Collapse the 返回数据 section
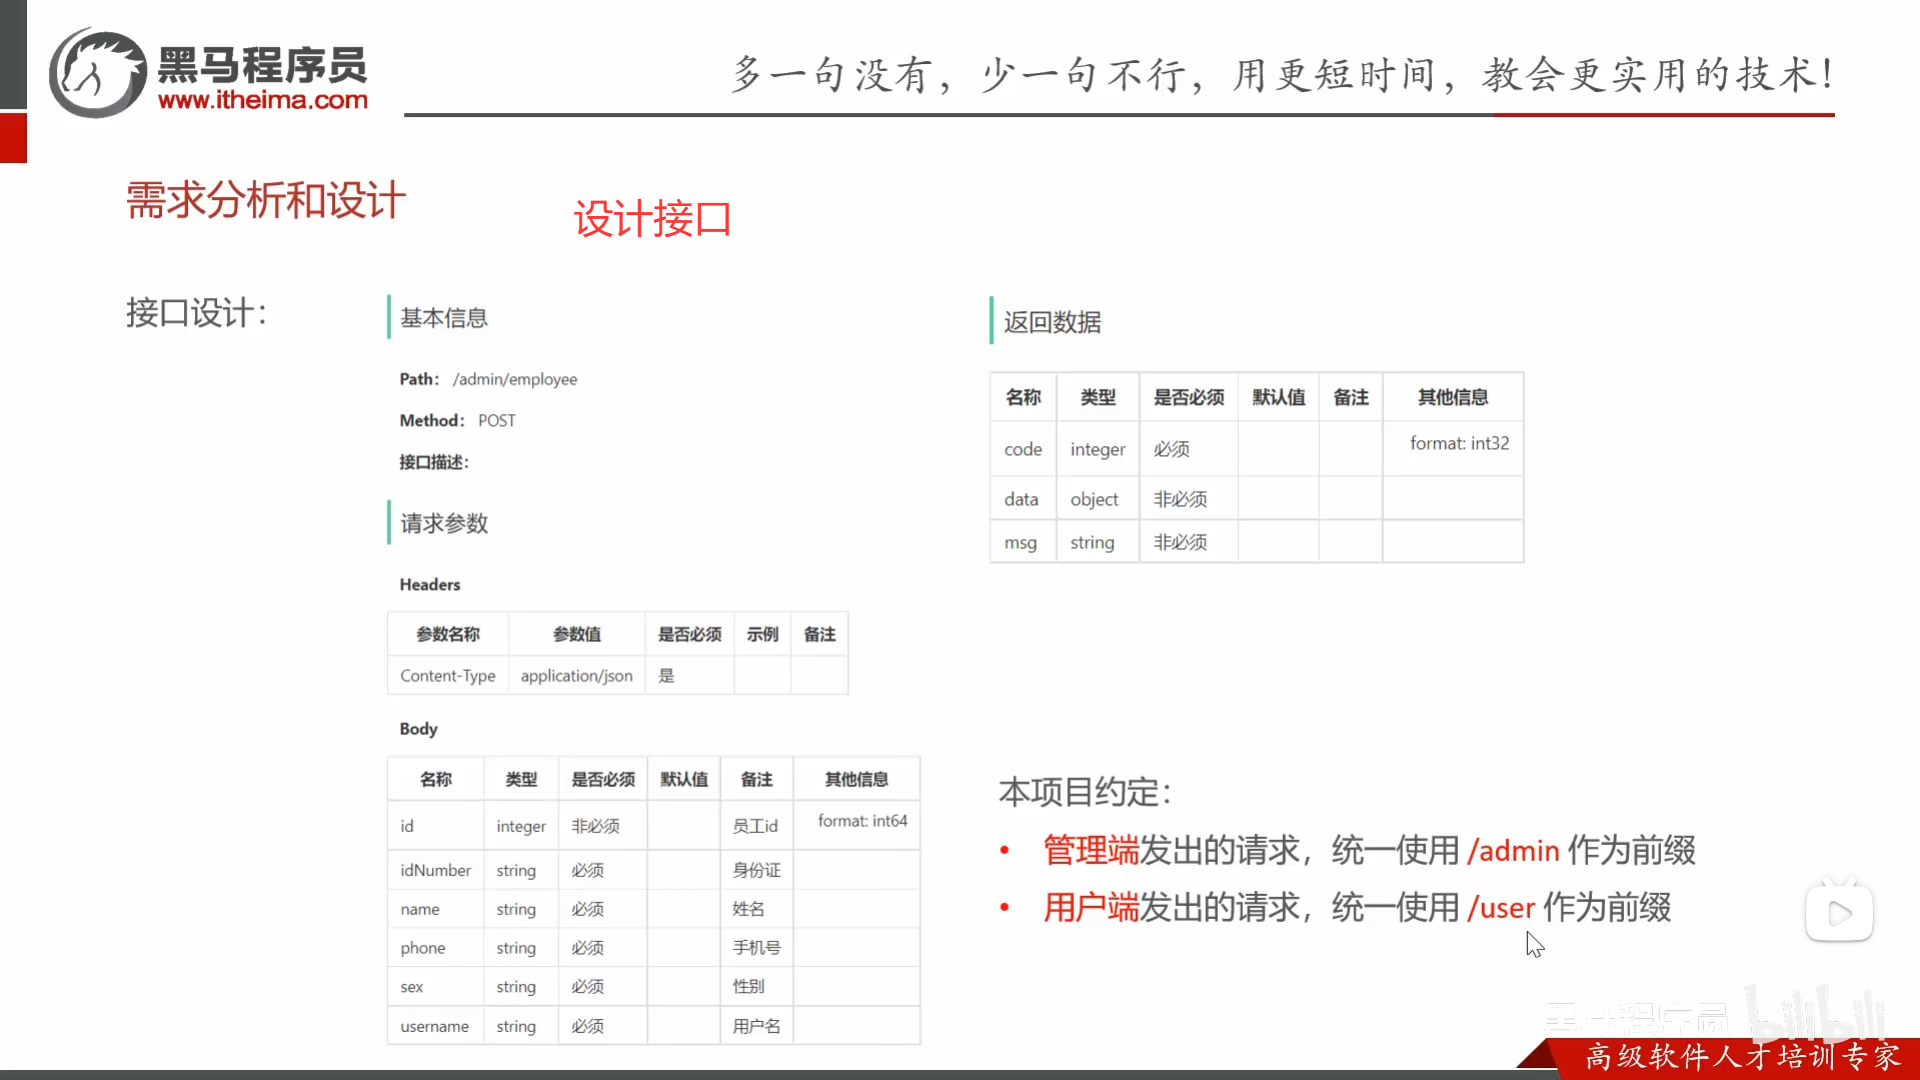 [x=1052, y=321]
